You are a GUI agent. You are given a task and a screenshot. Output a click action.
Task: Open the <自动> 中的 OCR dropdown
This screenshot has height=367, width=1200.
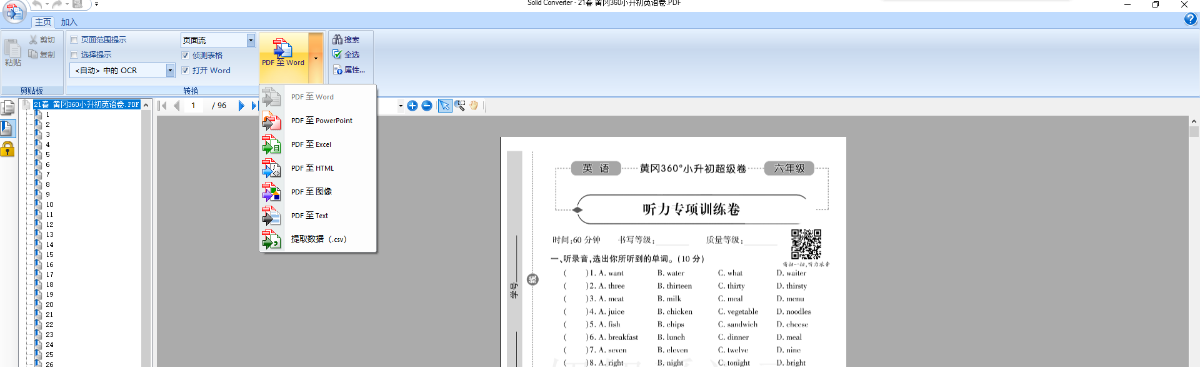click(171, 70)
